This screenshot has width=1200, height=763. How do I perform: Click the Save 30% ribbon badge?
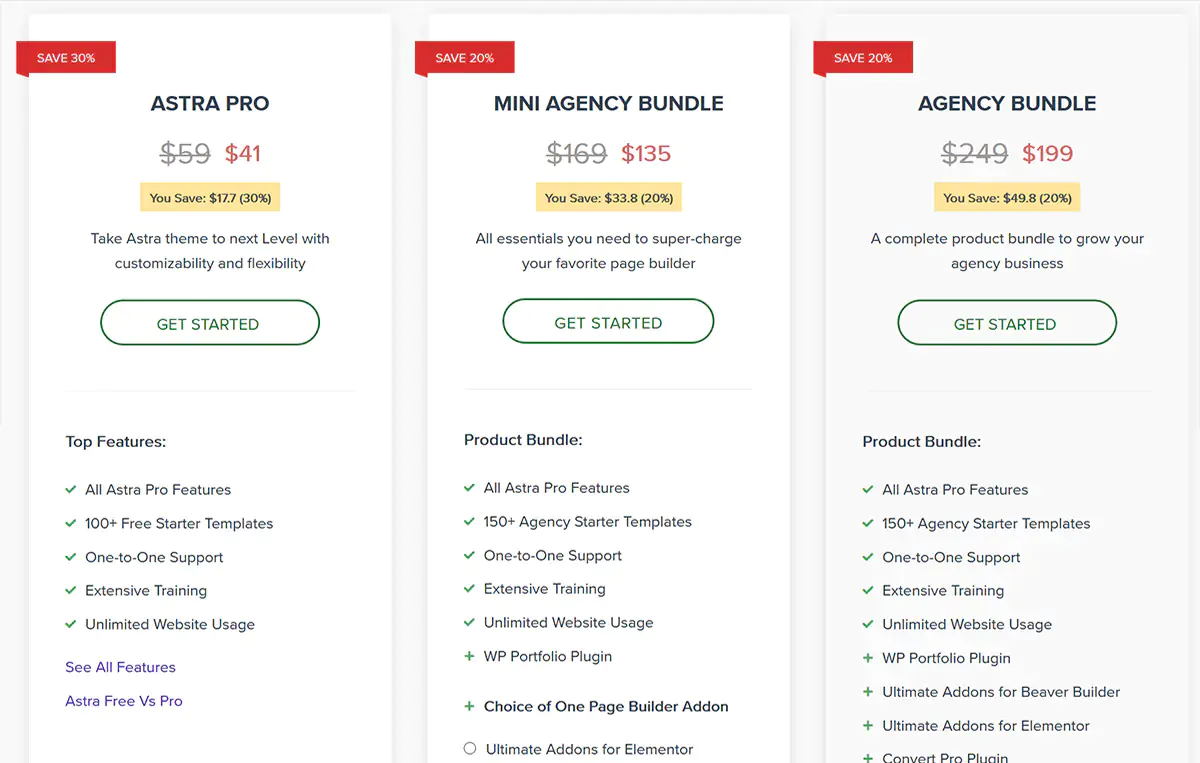coord(66,58)
